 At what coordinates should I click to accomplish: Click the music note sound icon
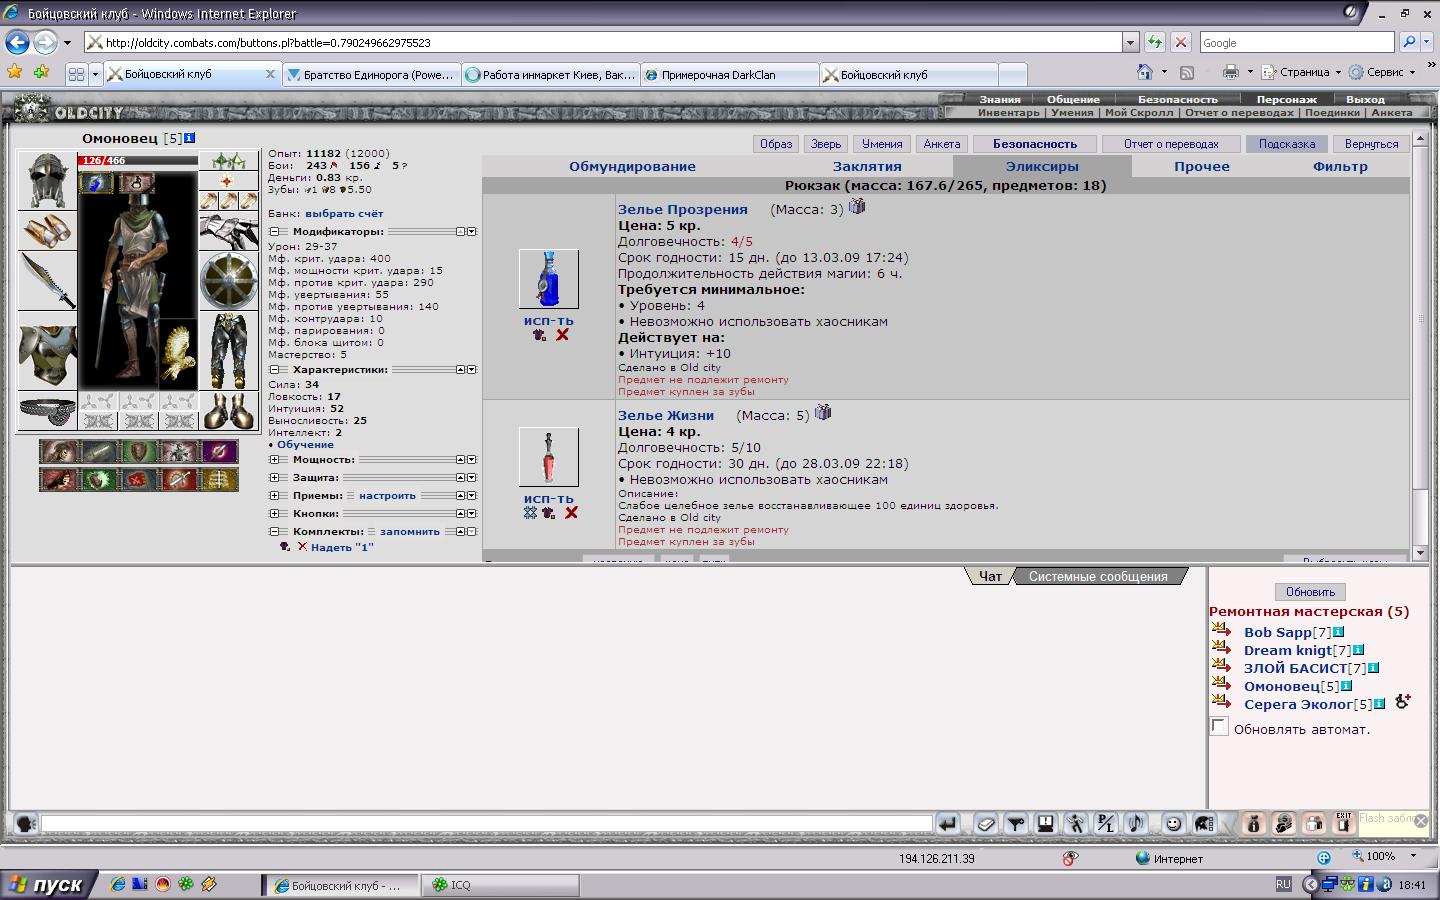(x=1135, y=823)
